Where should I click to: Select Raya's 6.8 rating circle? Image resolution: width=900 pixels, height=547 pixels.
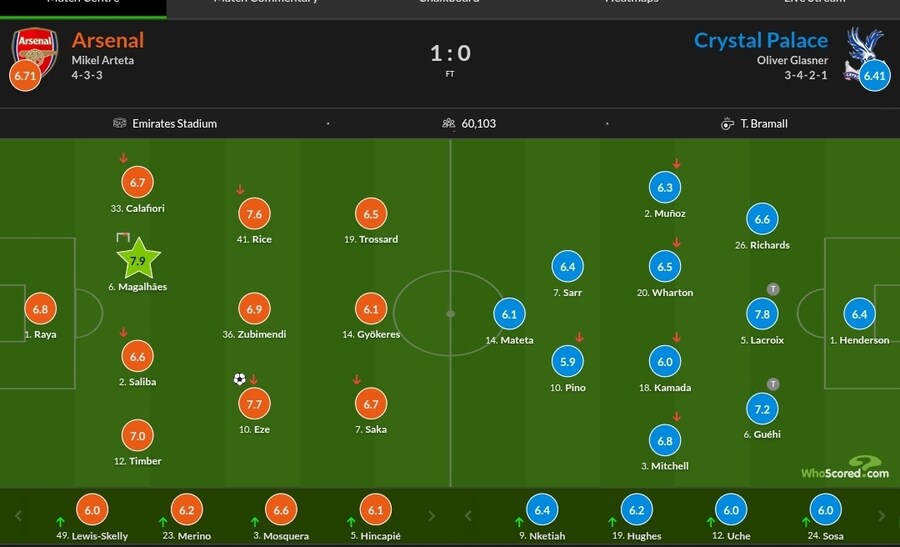(40, 309)
